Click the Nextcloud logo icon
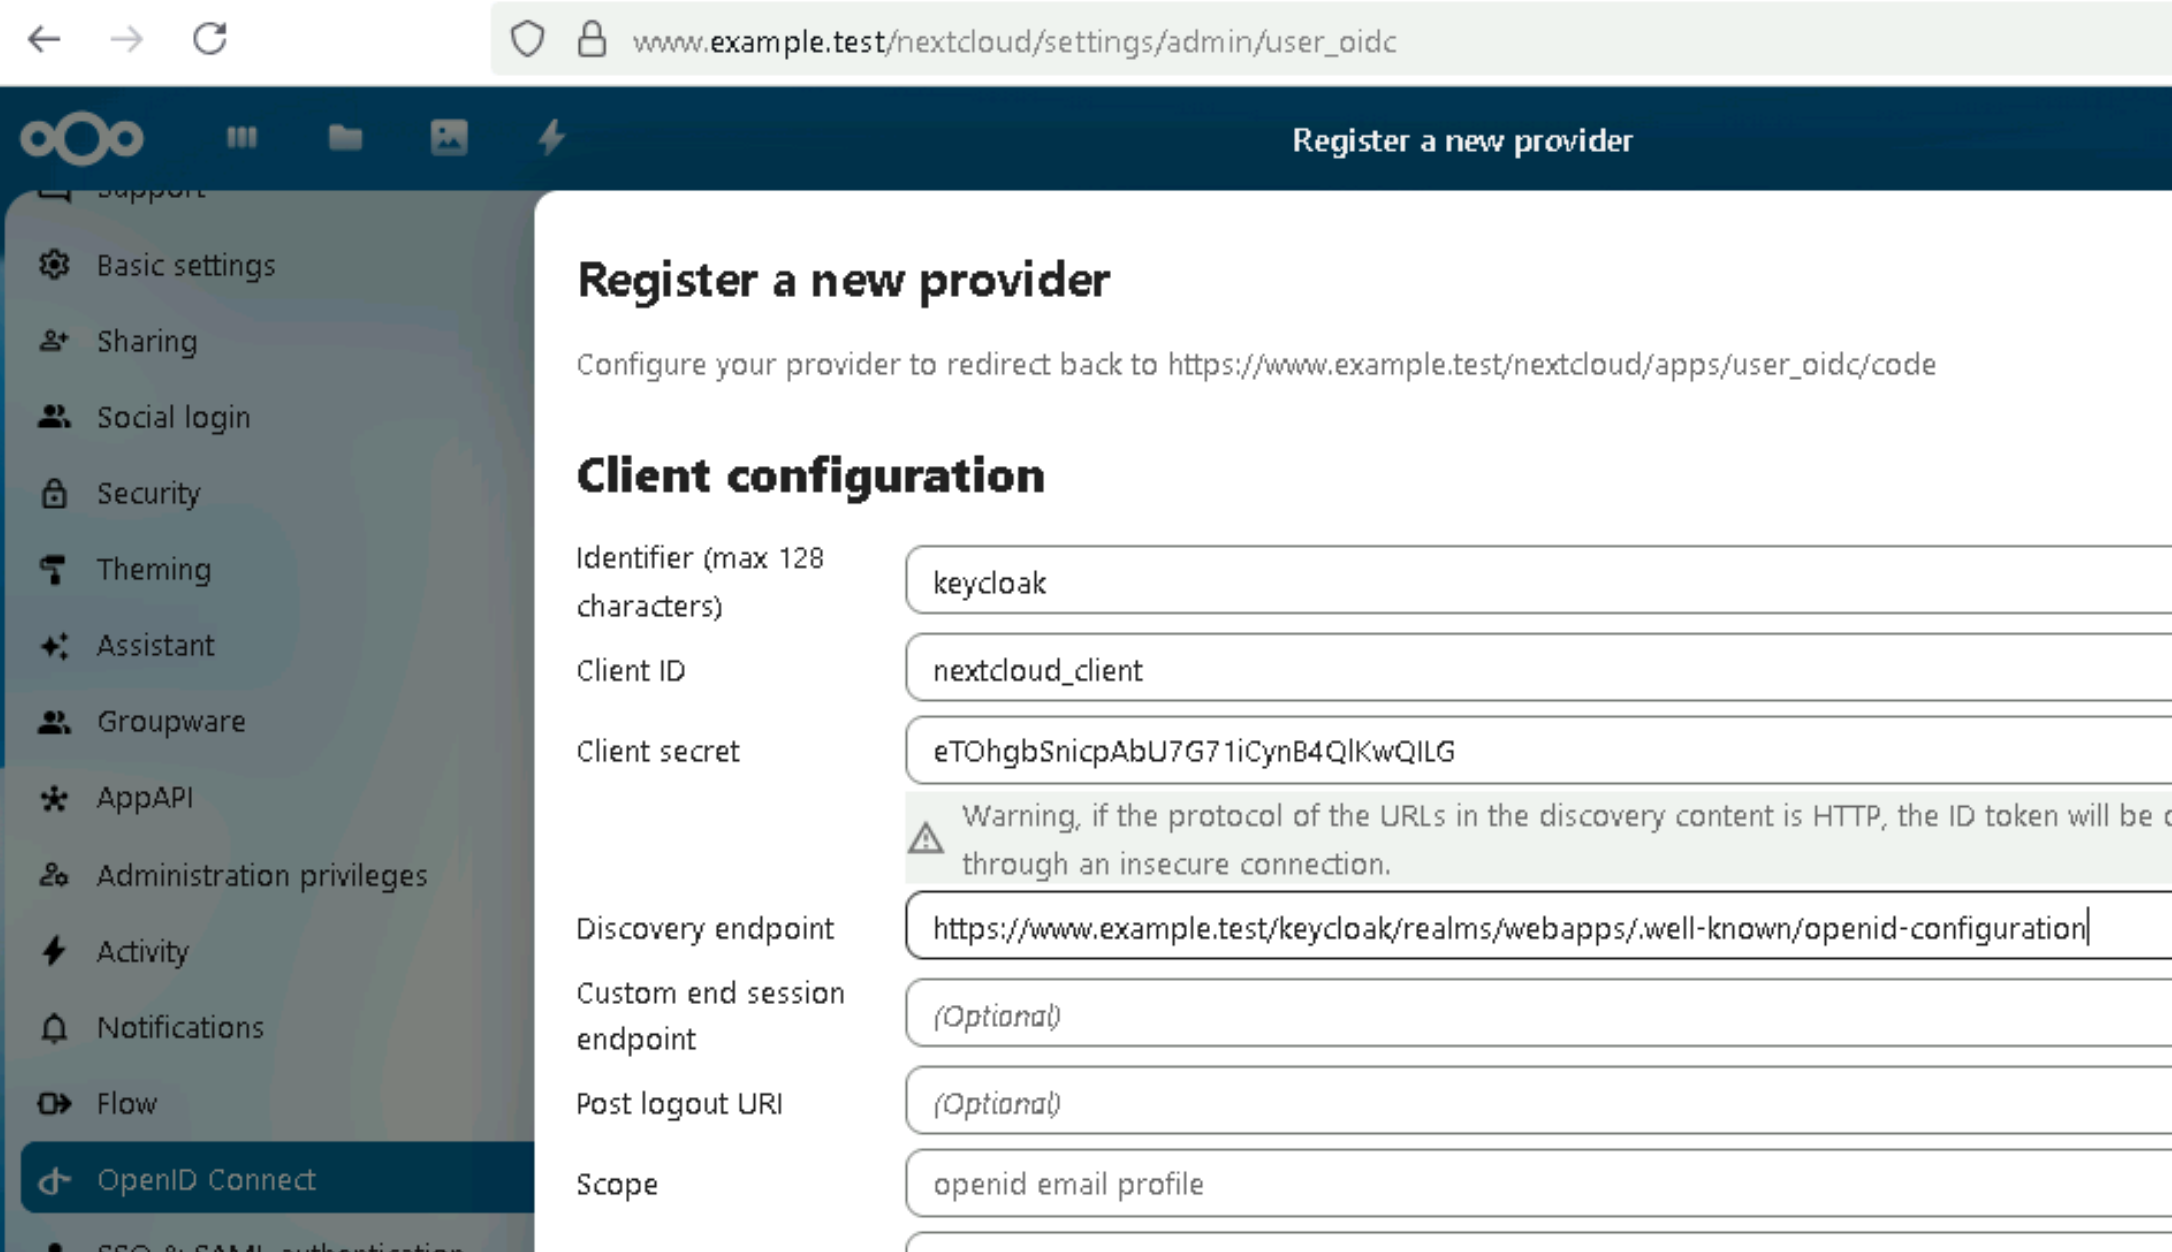Image resolution: width=2172 pixels, height=1252 pixels. pyautogui.click(x=82, y=138)
